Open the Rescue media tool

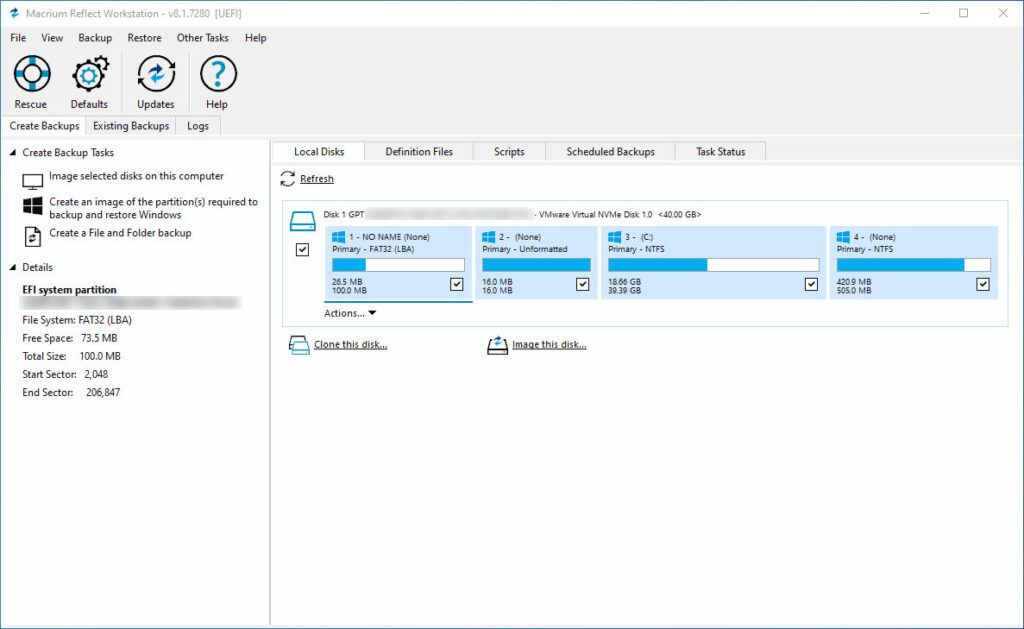point(31,82)
